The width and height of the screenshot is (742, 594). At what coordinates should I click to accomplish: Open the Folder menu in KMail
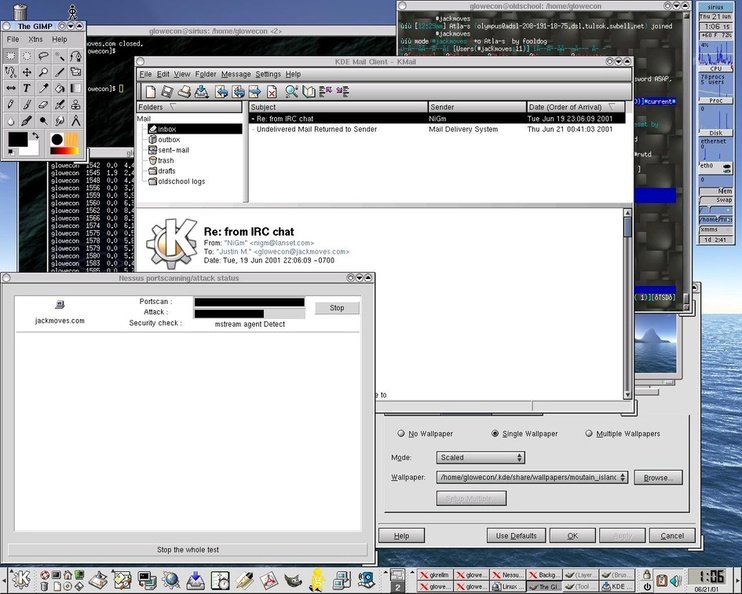pyautogui.click(x=206, y=74)
